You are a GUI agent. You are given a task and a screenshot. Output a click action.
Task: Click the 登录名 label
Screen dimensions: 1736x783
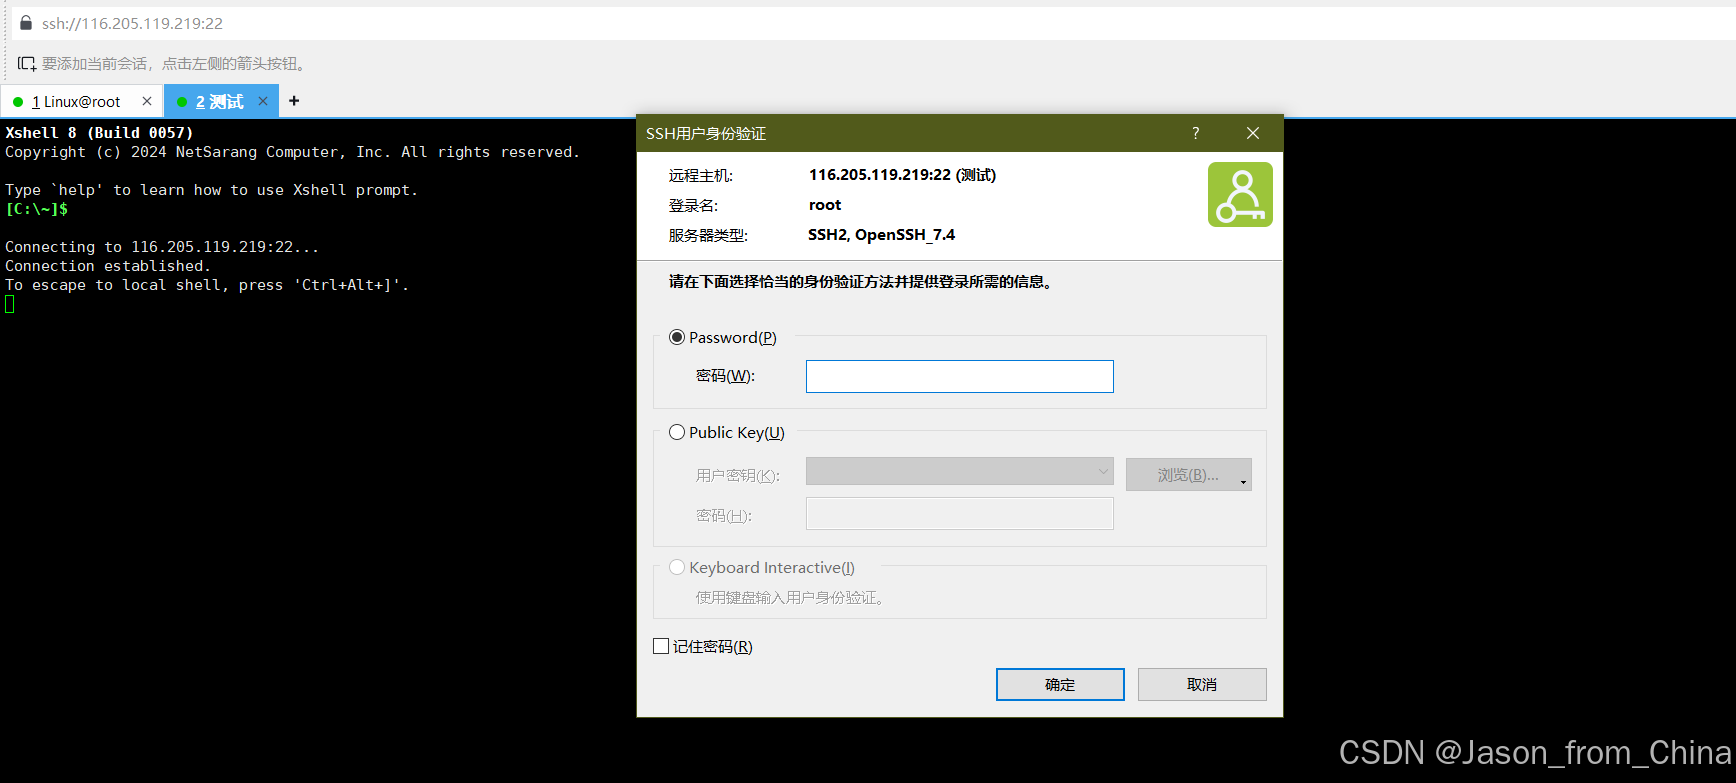693,205
